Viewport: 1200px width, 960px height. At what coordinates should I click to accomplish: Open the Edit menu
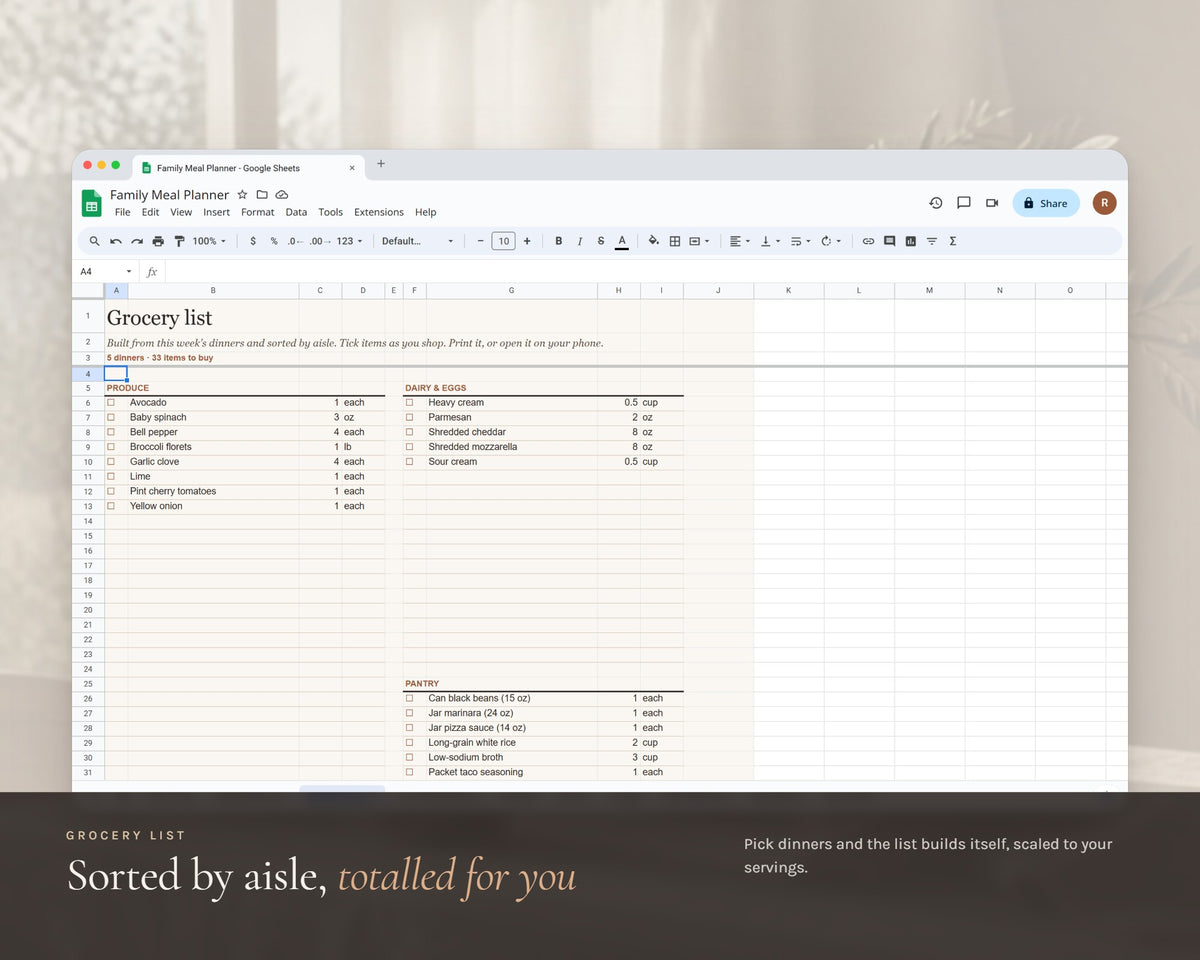click(150, 212)
